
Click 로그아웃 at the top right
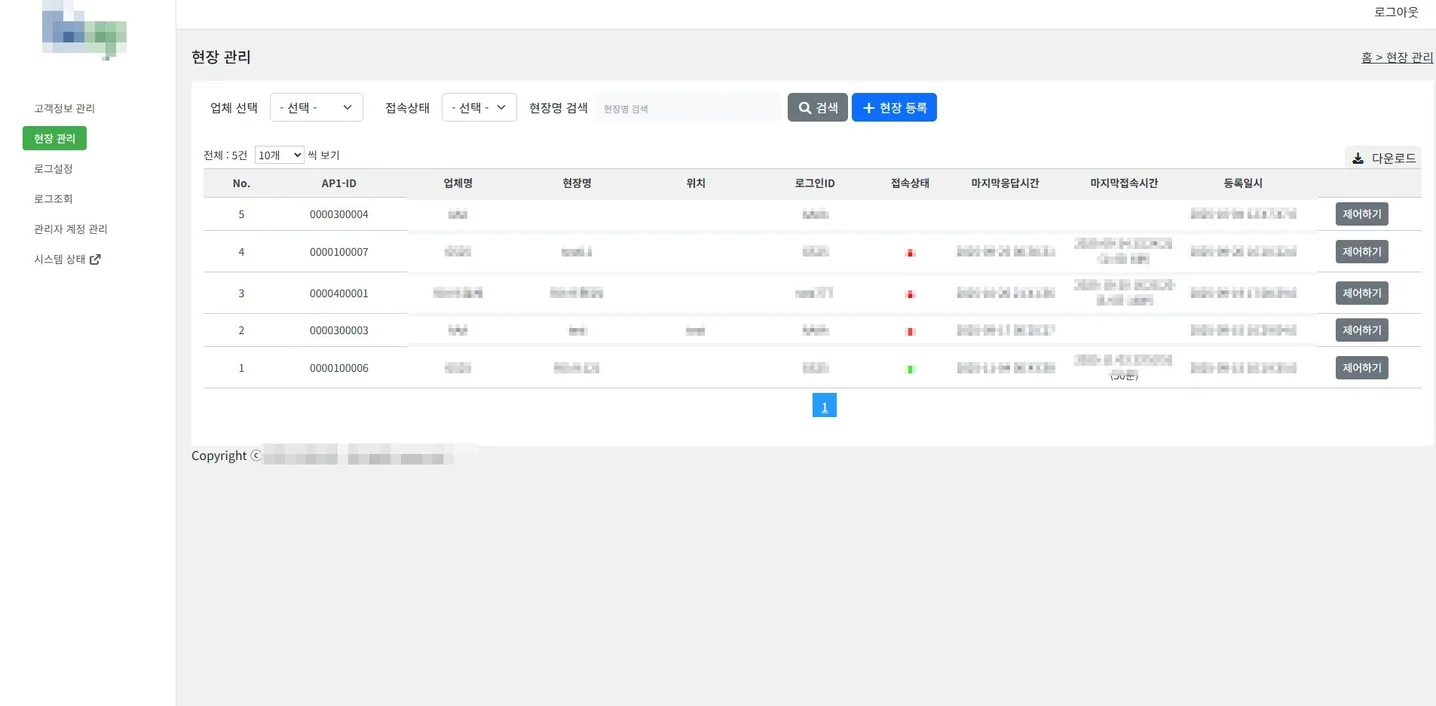1396,12
